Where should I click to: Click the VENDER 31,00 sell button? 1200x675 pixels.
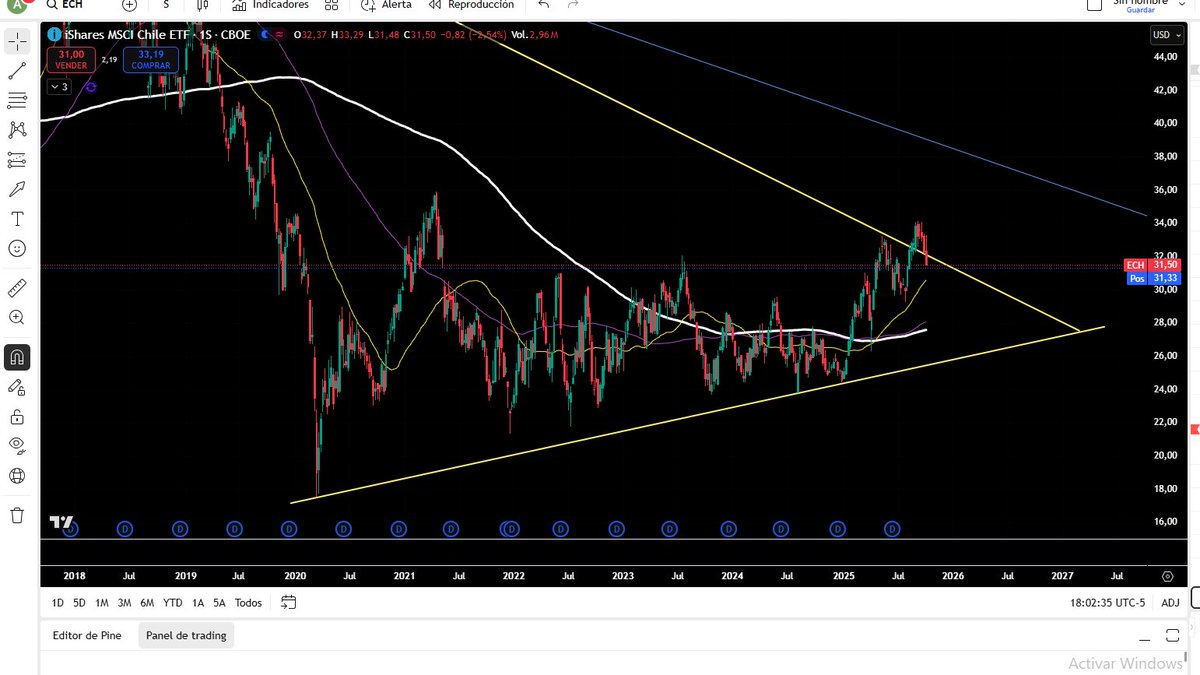pyautogui.click(x=72, y=60)
